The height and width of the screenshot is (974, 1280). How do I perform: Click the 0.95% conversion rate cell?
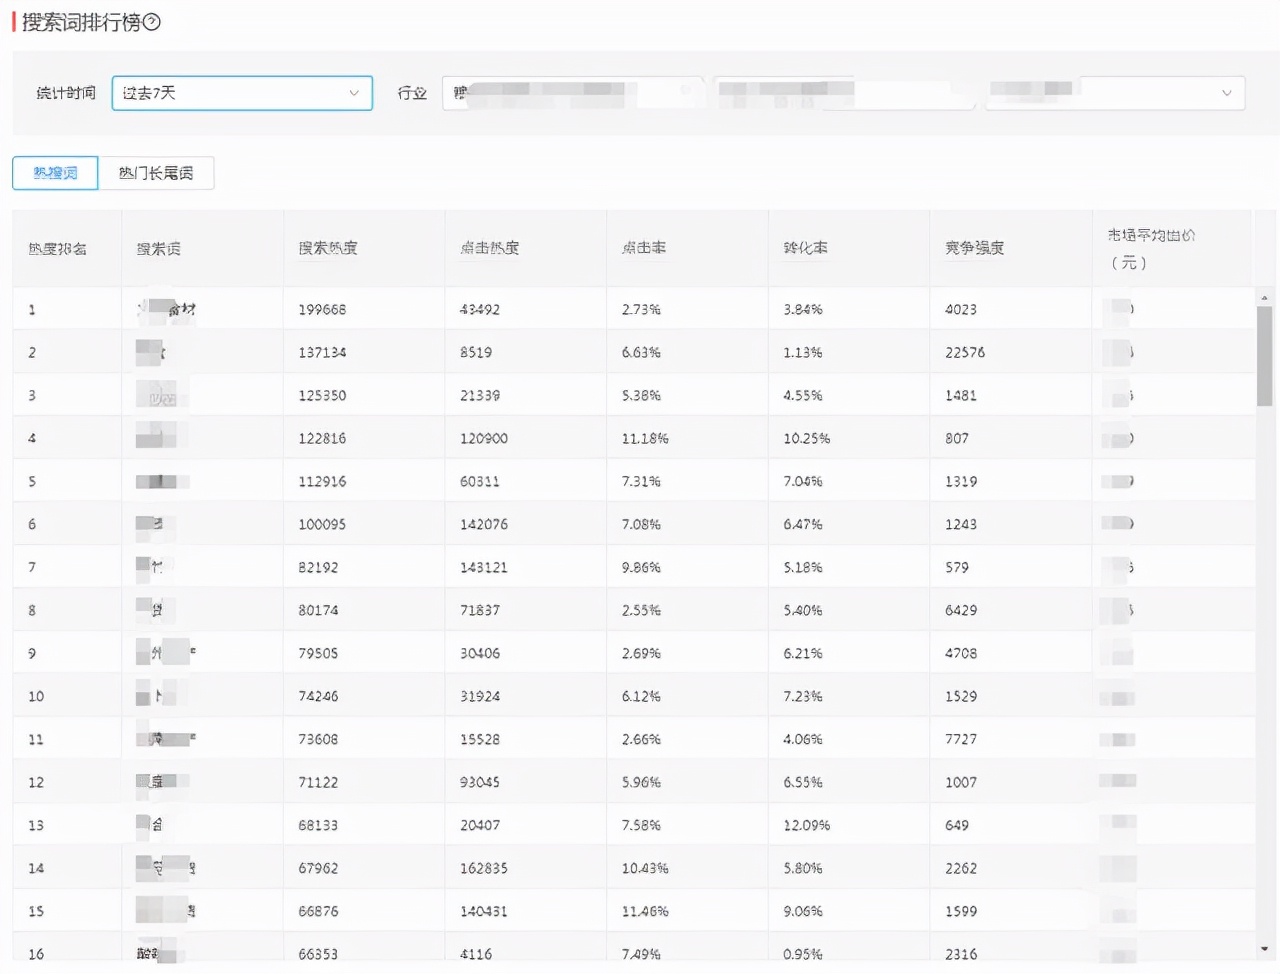803,955
